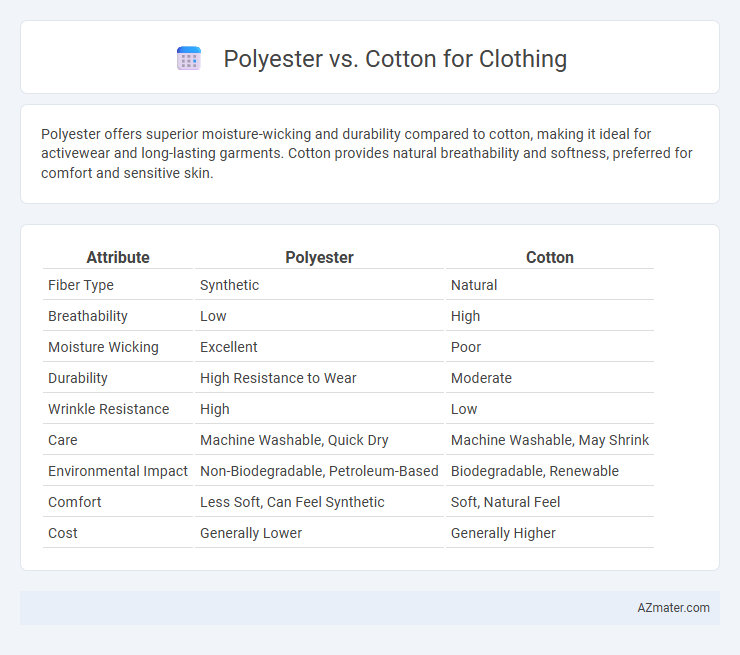Click High in the Breathability row
Viewport: 740px width, 655px height.
click(x=465, y=316)
